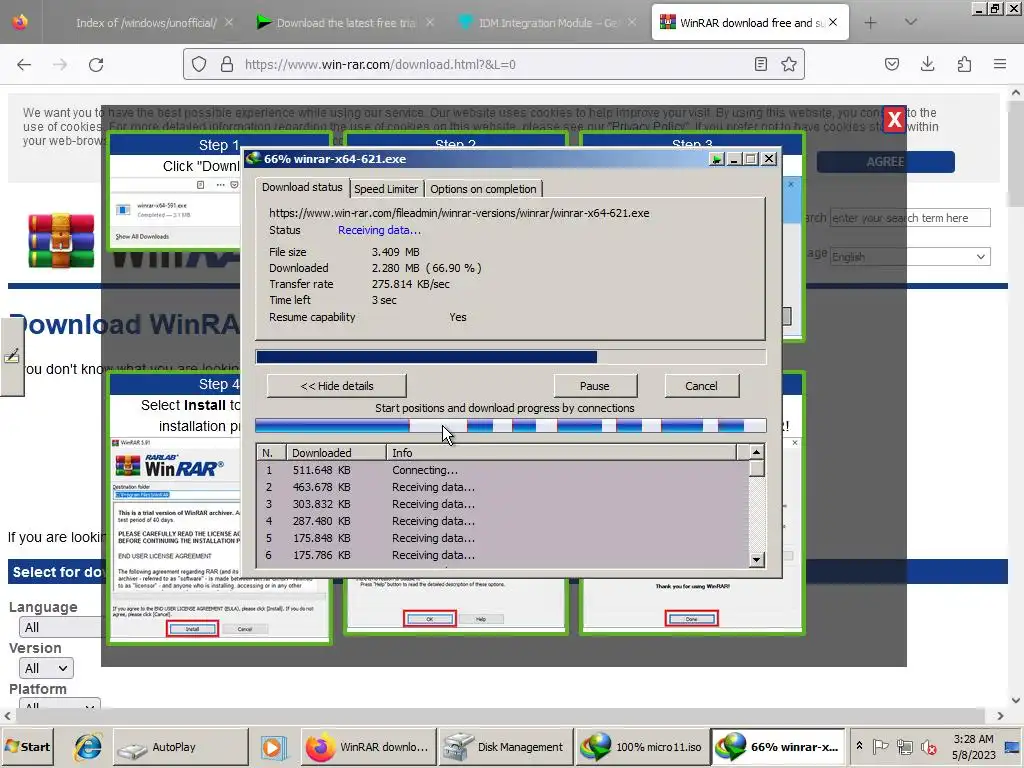This screenshot has height=768, width=1024.
Task: Click Firefox back navigation arrow
Action: point(24,65)
